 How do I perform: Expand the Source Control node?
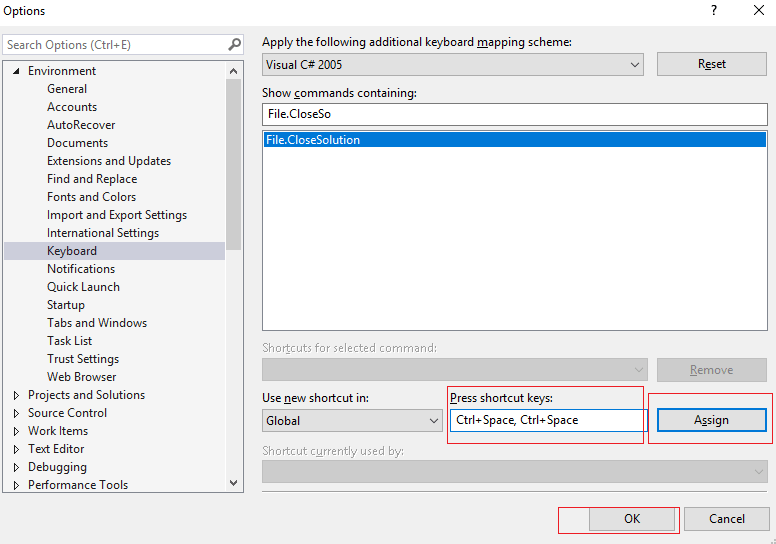point(16,413)
